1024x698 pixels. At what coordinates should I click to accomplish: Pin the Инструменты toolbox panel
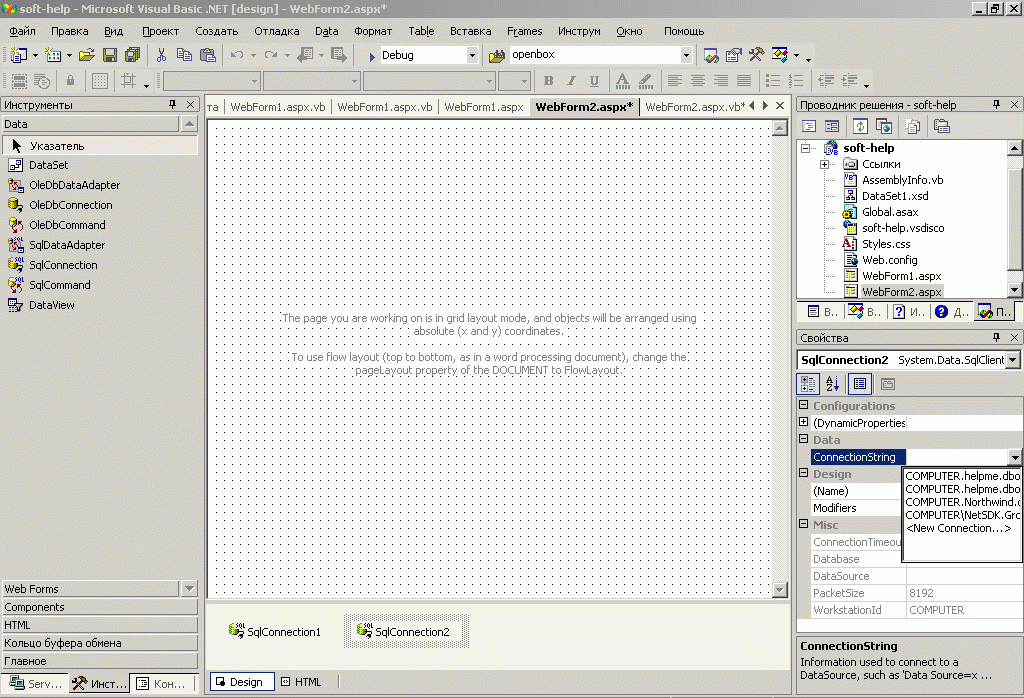click(172, 104)
